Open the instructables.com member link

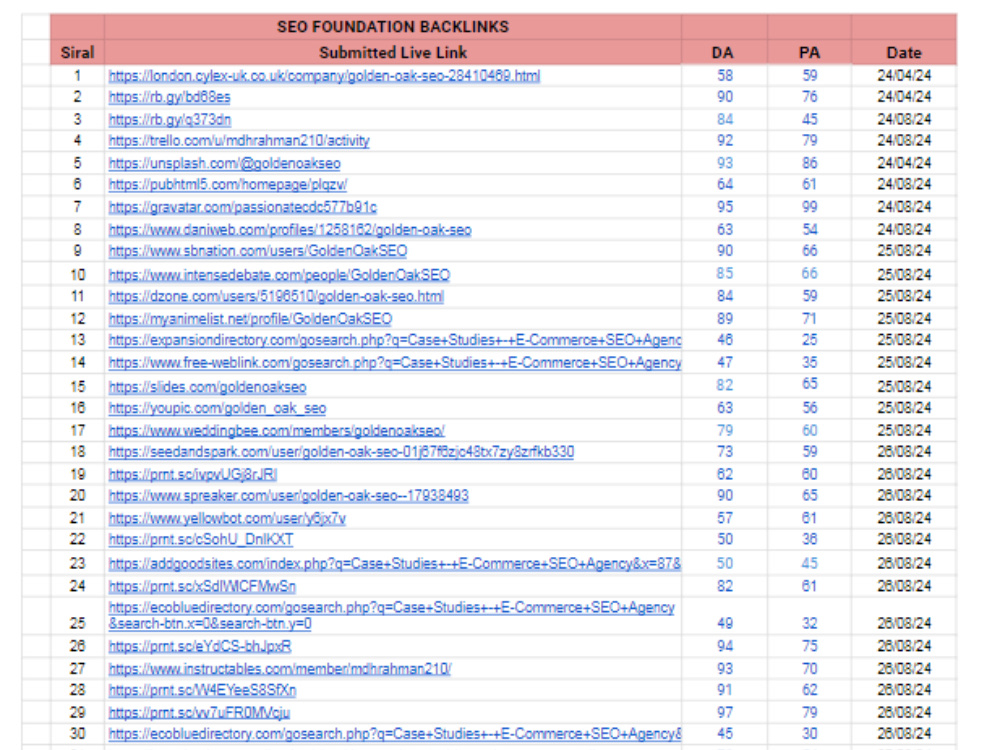(x=280, y=669)
